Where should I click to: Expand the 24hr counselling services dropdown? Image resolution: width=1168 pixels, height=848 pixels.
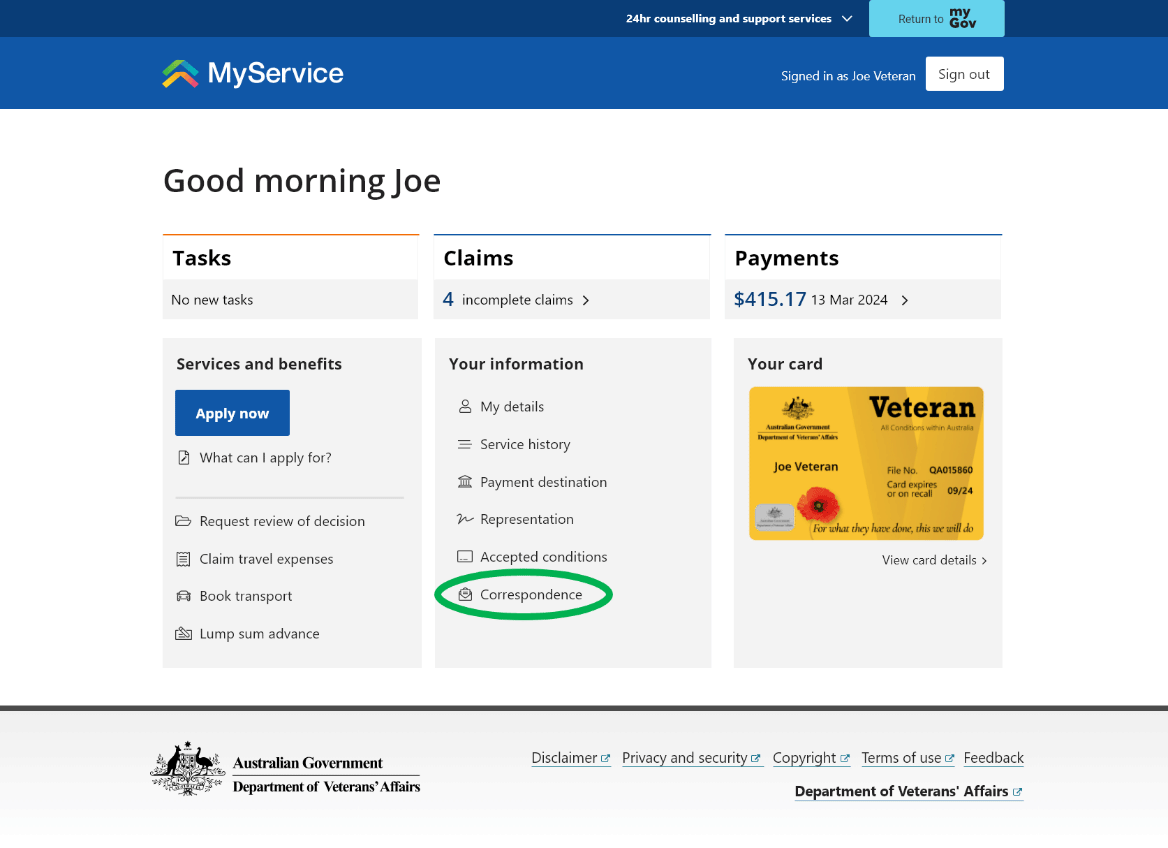click(846, 18)
